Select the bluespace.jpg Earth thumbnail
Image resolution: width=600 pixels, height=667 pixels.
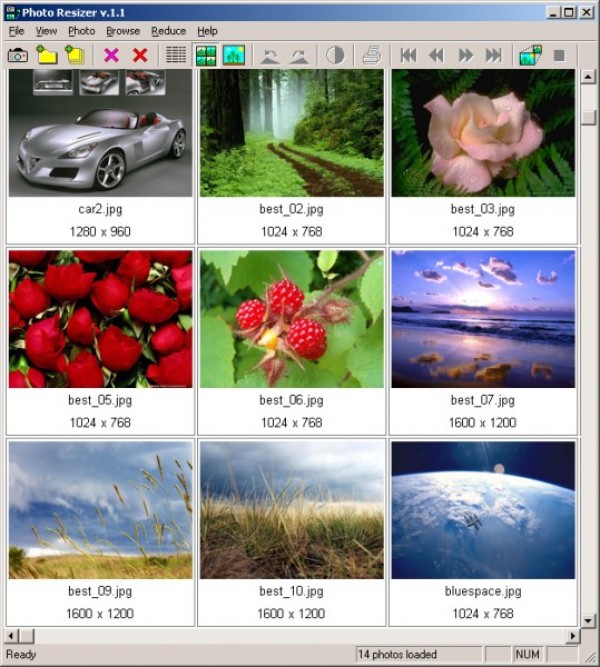pos(483,510)
